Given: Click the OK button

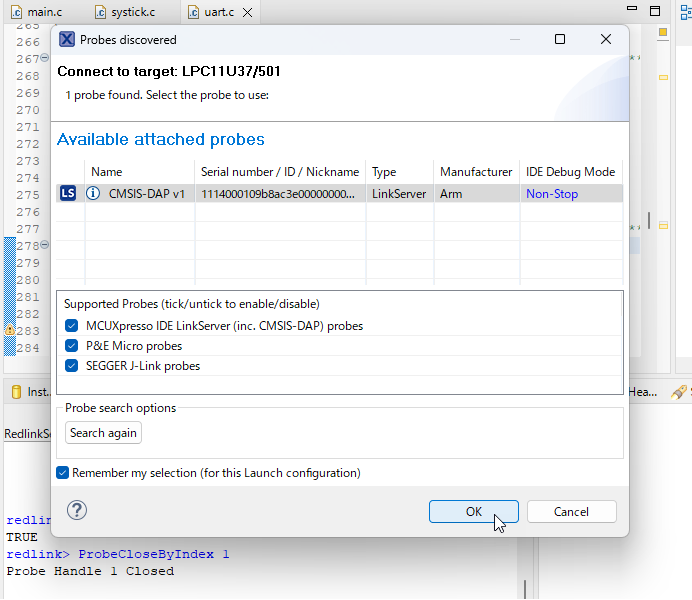Looking at the screenshot, I should point(474,511).
